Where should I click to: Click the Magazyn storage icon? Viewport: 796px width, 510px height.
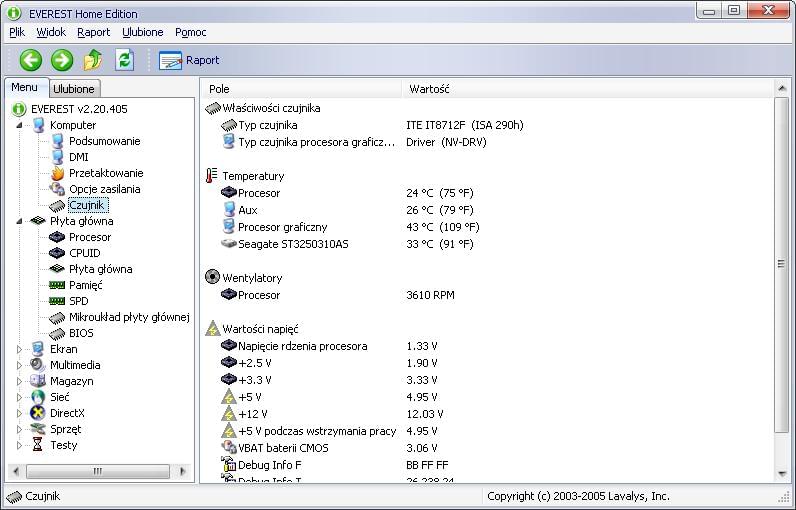pyautogui.click(x=38, y=381)
